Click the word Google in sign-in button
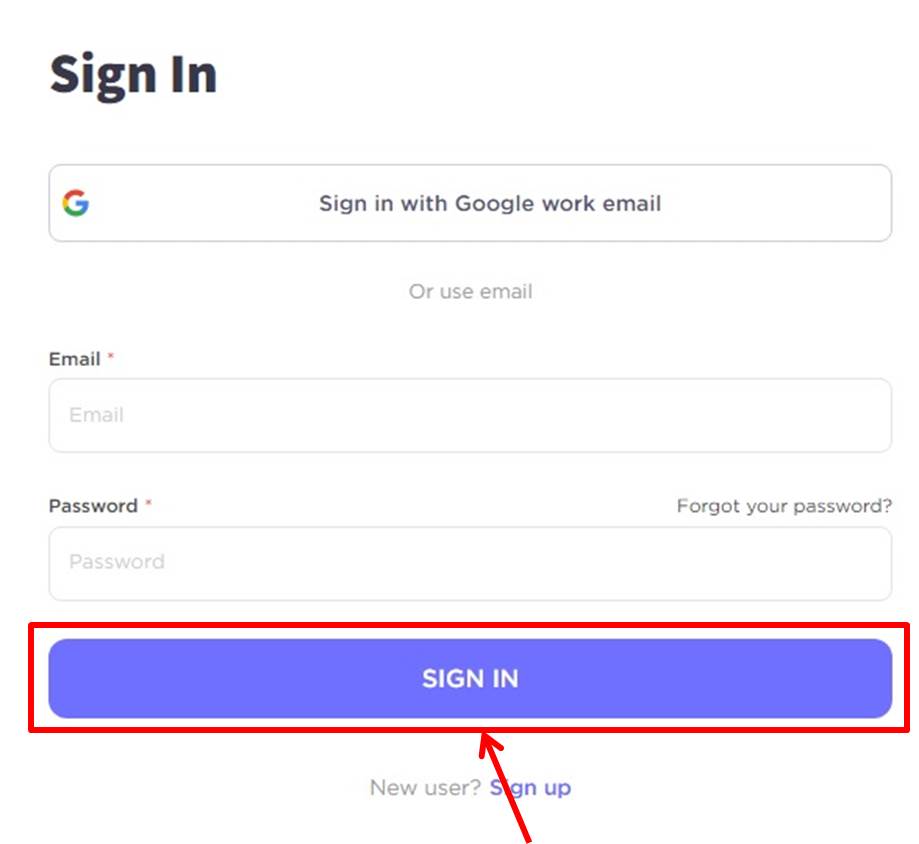This screenshot has height=844, width=919. pyautogui.click(x=495, y=204)
